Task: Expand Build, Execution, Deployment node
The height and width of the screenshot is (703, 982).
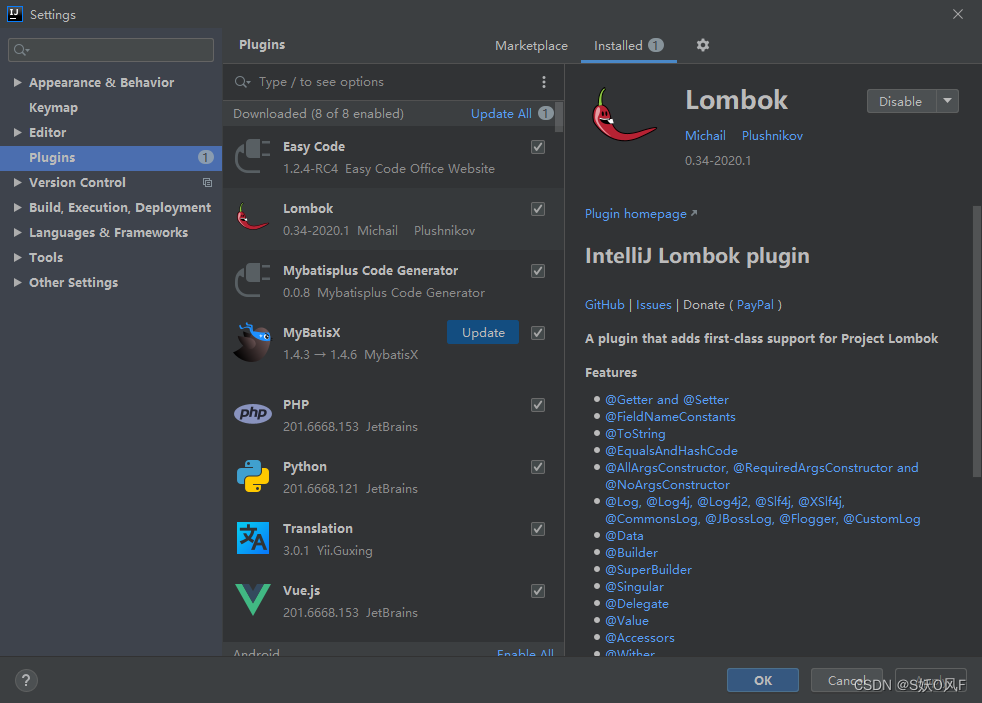Action: [x=18, y=207]
